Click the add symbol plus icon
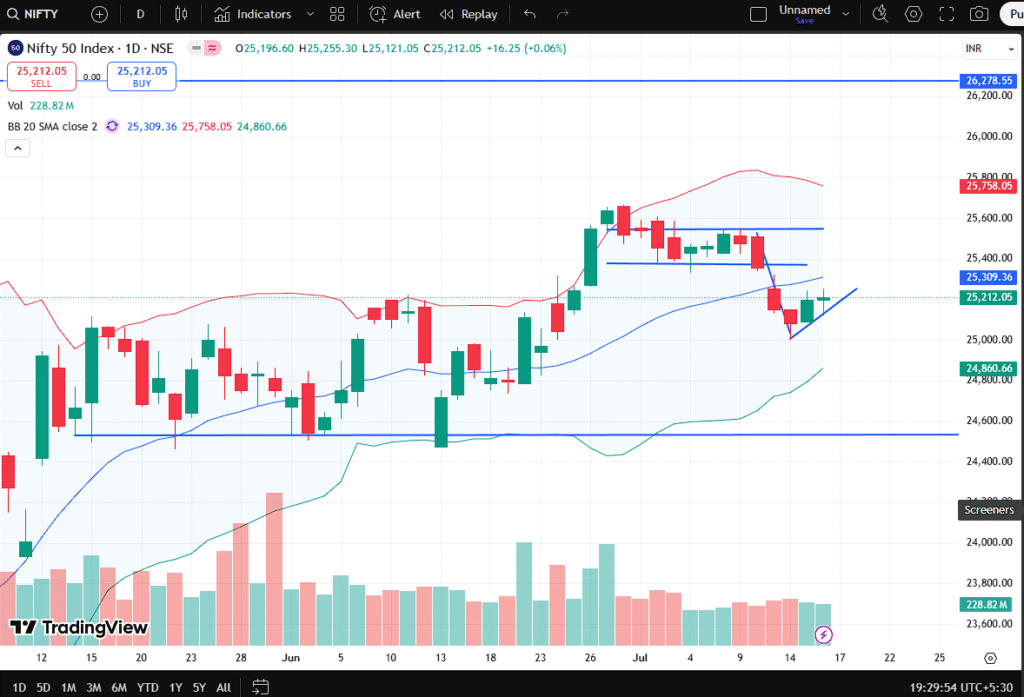Image resolution: width=1024 pixels, height=697 pixels. [99, 14]
